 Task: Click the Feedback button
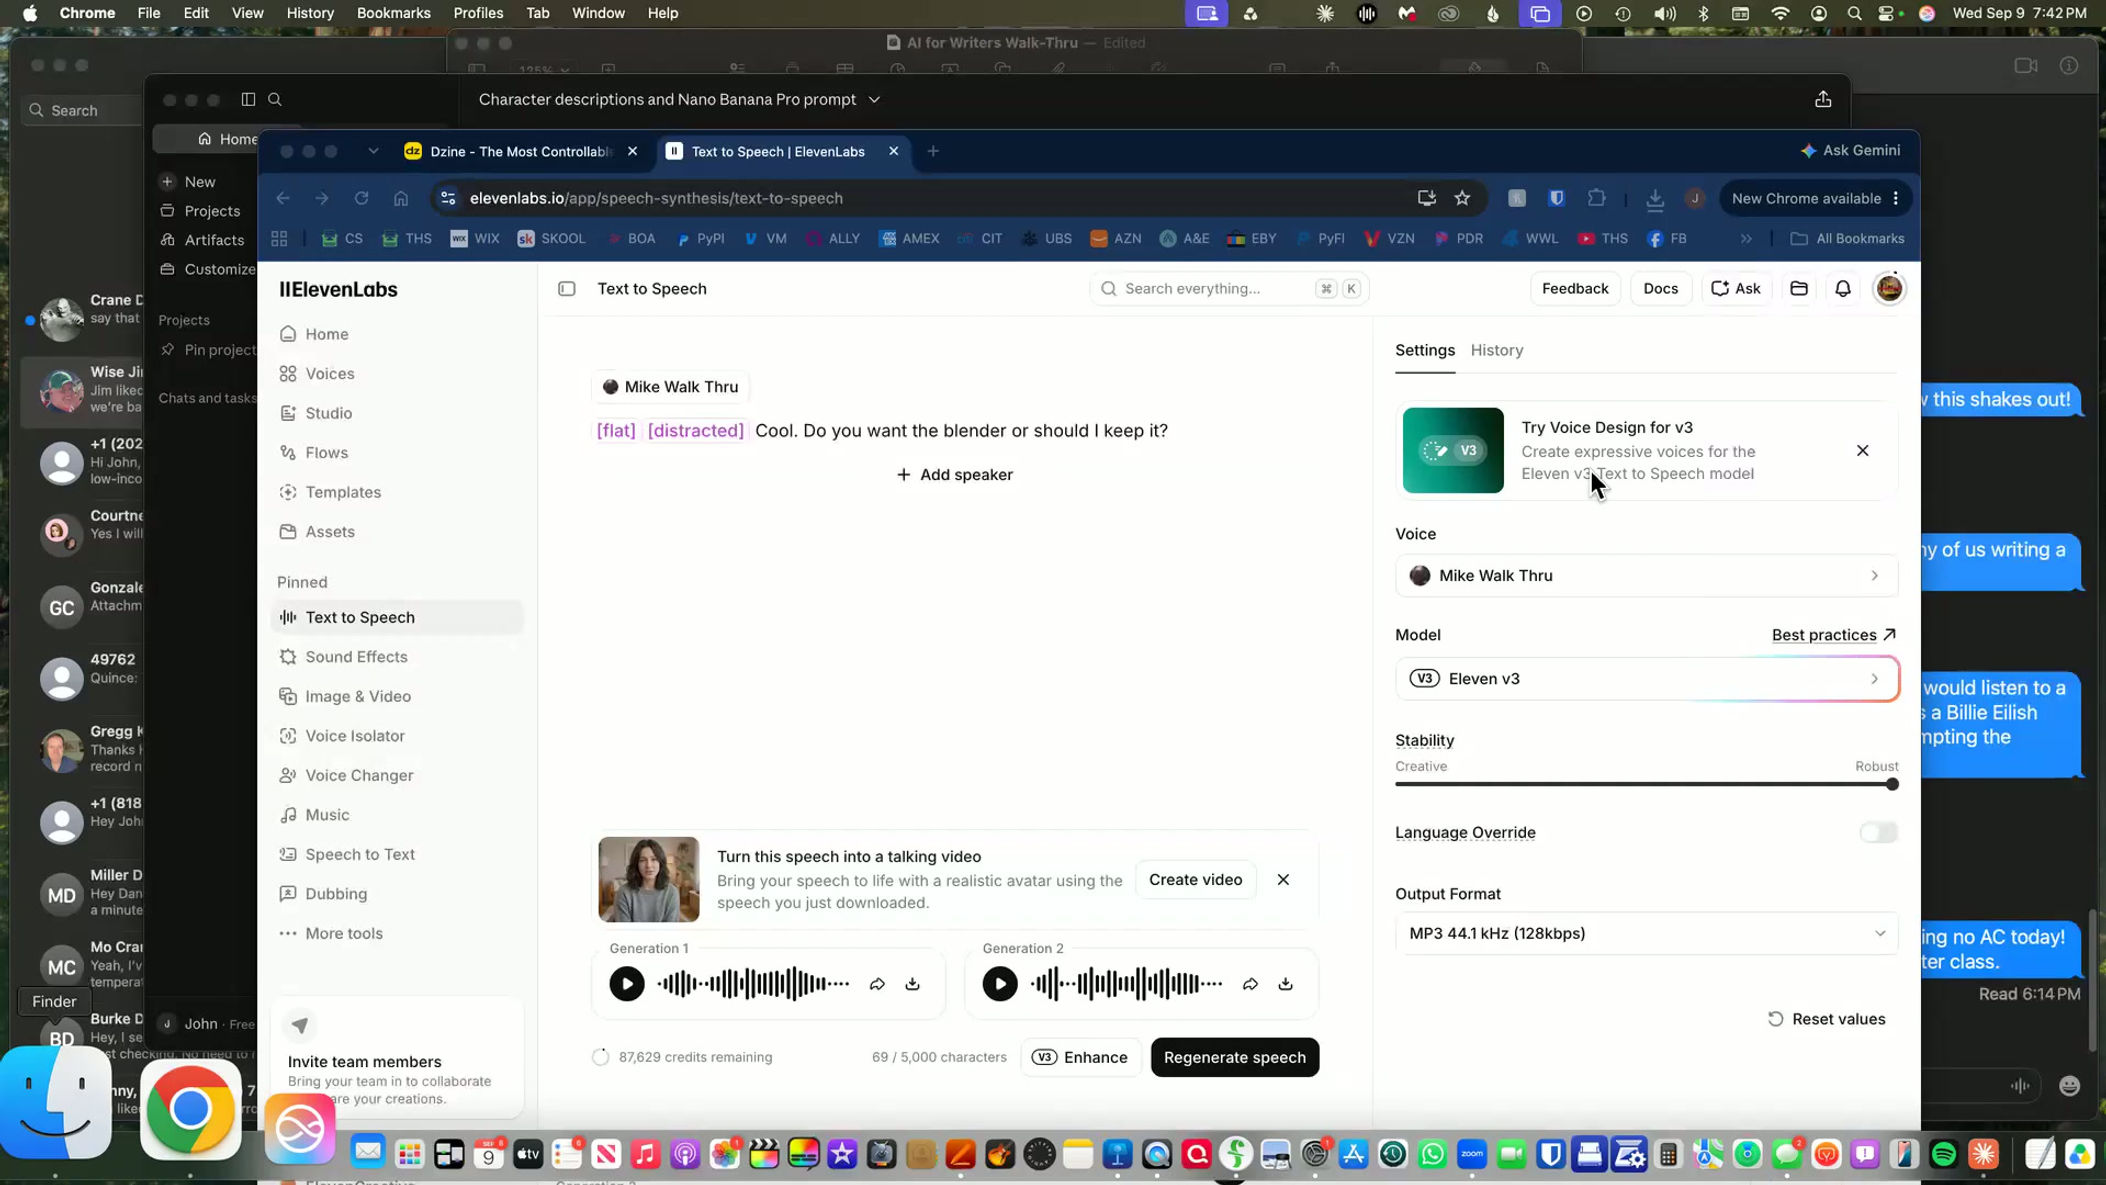(1575, 289)
